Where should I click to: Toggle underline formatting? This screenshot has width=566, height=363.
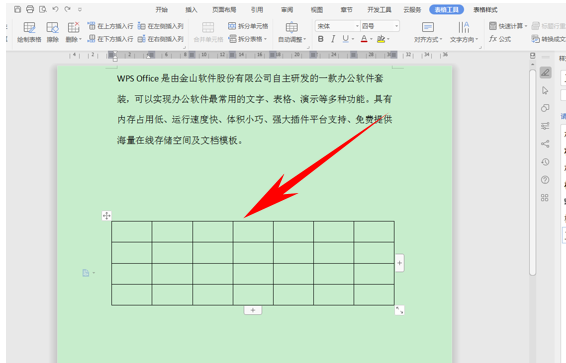345,39
